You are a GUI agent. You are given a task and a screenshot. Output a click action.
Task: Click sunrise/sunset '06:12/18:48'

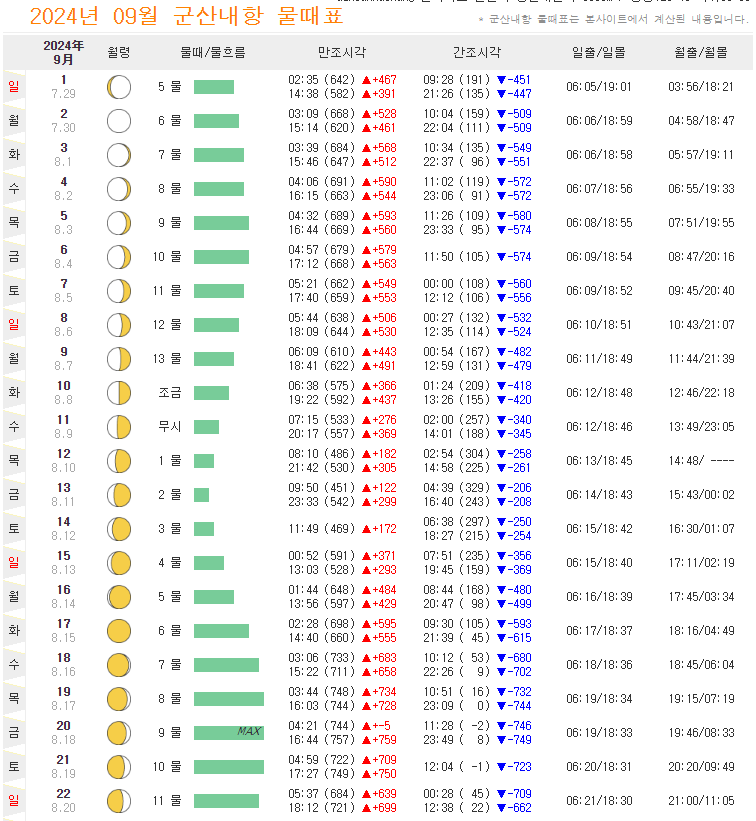click(599, 393)
